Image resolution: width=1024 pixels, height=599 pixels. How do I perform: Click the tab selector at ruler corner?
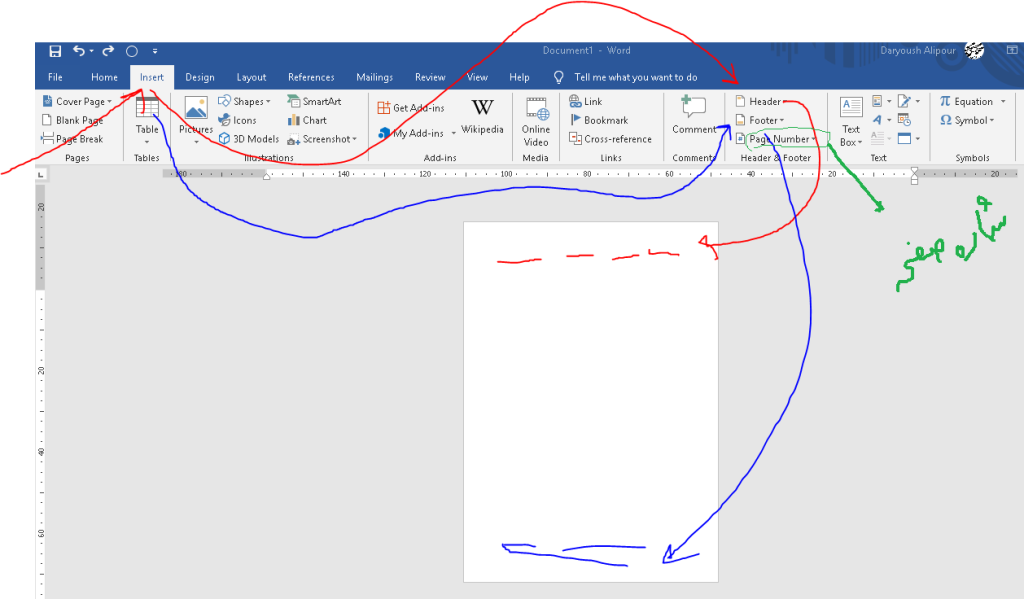(41, 175)
